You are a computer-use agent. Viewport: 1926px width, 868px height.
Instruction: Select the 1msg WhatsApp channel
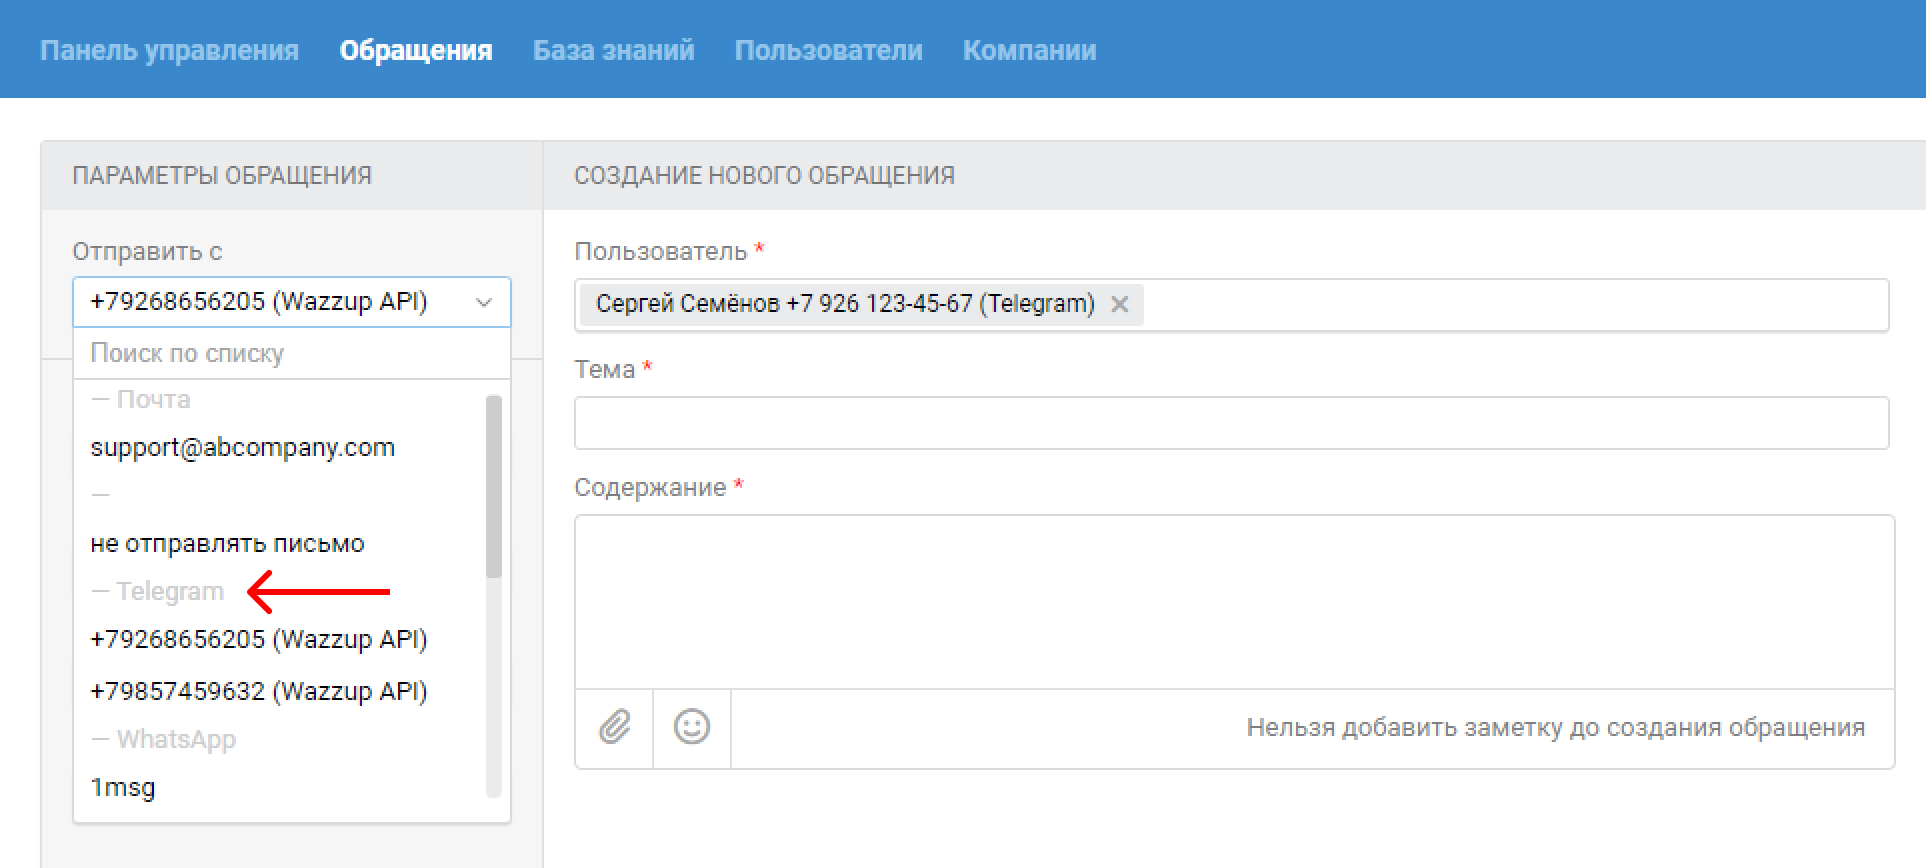pos(123,787)
